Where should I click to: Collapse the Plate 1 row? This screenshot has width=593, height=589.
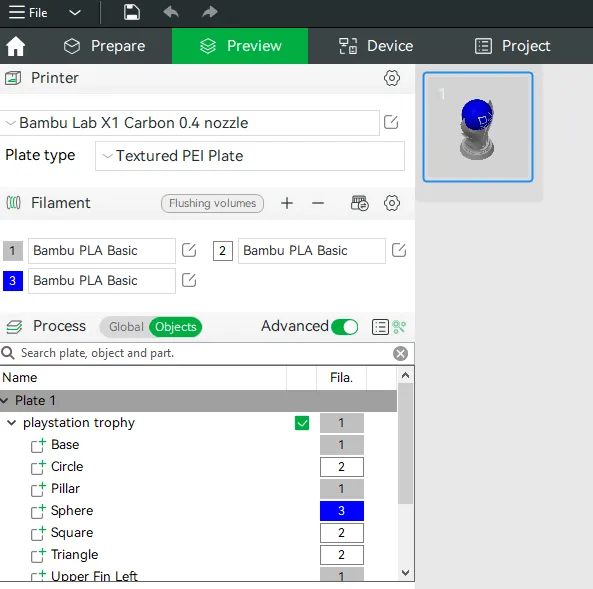point(5,401)
